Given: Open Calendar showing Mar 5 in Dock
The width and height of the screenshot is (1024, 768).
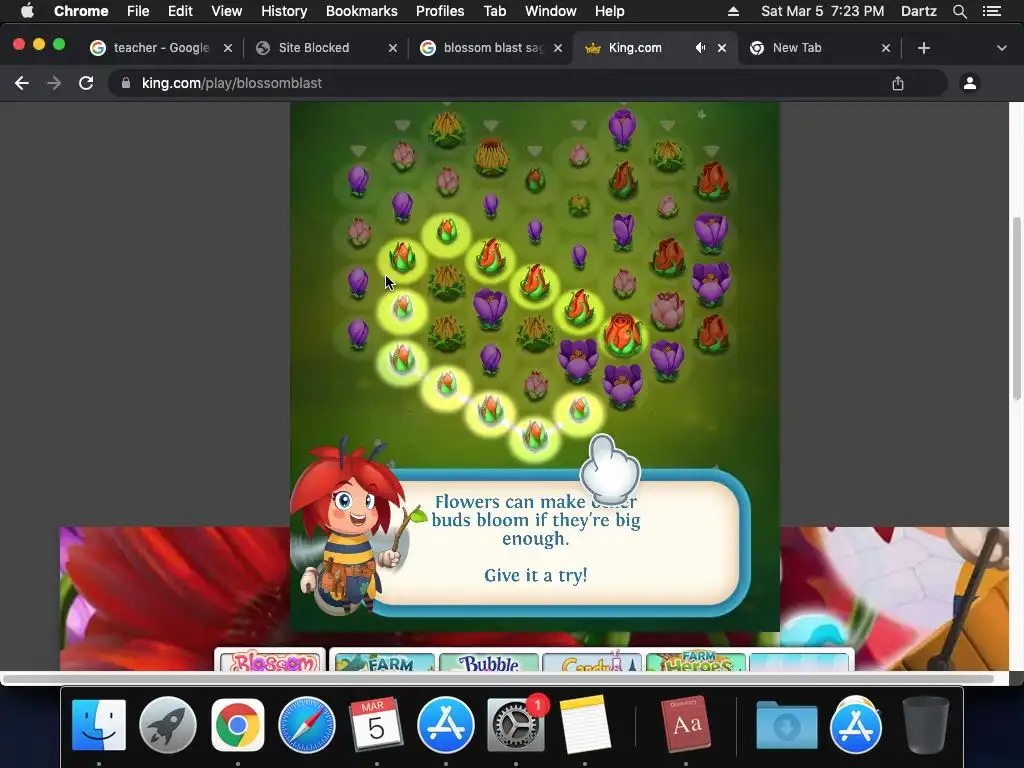Looking at the screenshot, I should tap(376, 725).
